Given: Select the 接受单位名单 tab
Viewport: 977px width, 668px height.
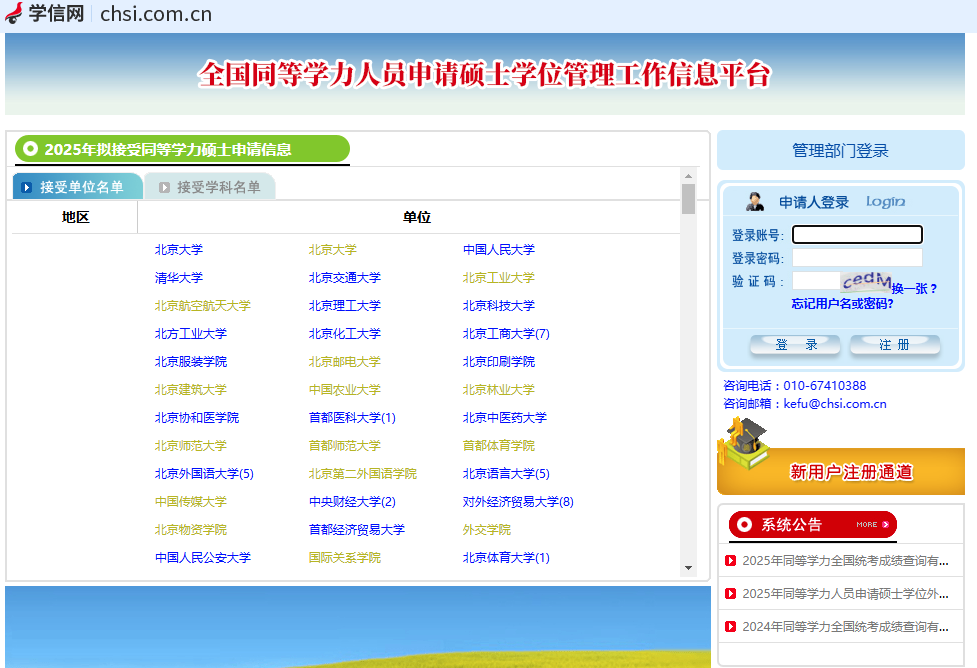Looking at the screenshot, I should pos(78,187).
